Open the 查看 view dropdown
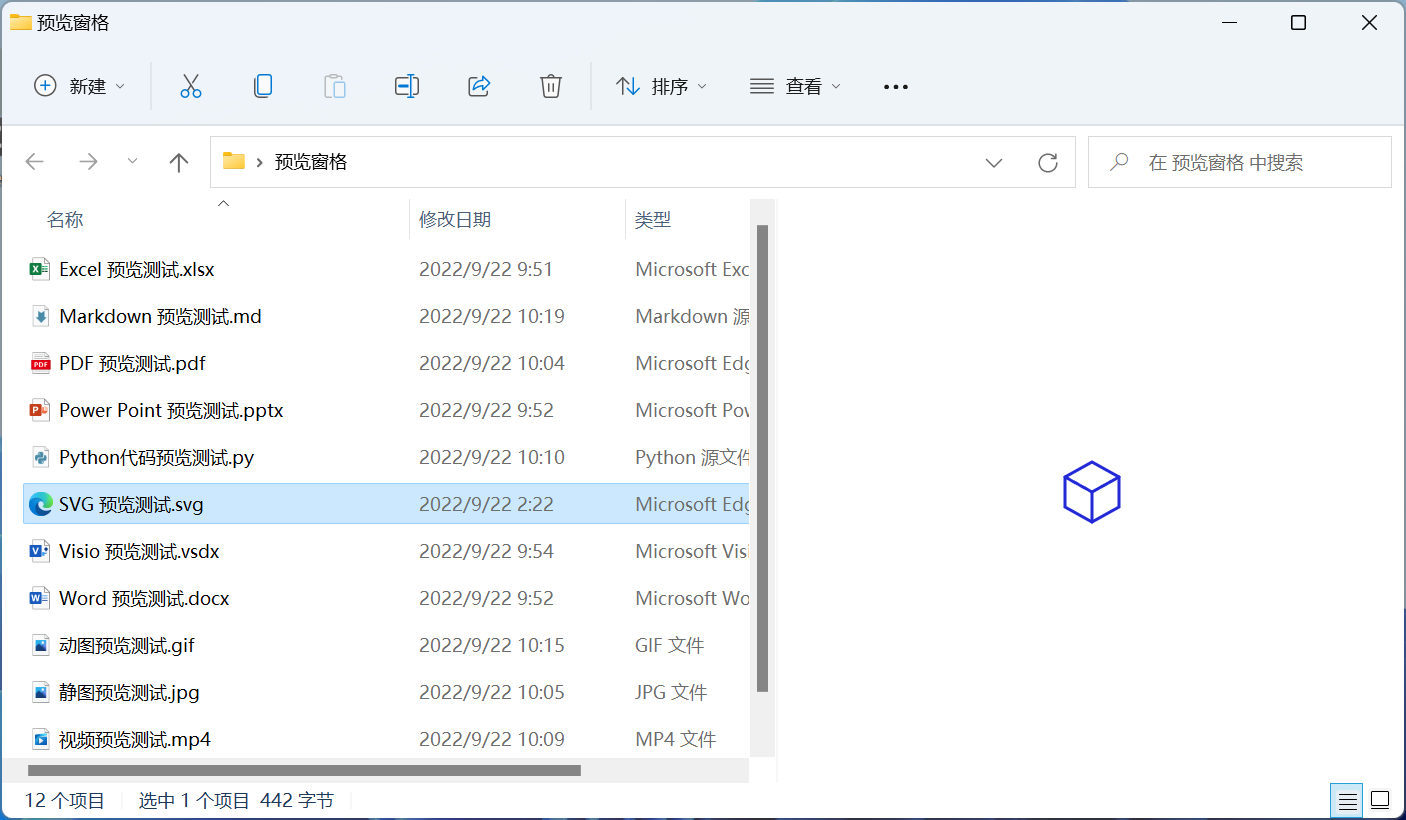 point(796,86)
